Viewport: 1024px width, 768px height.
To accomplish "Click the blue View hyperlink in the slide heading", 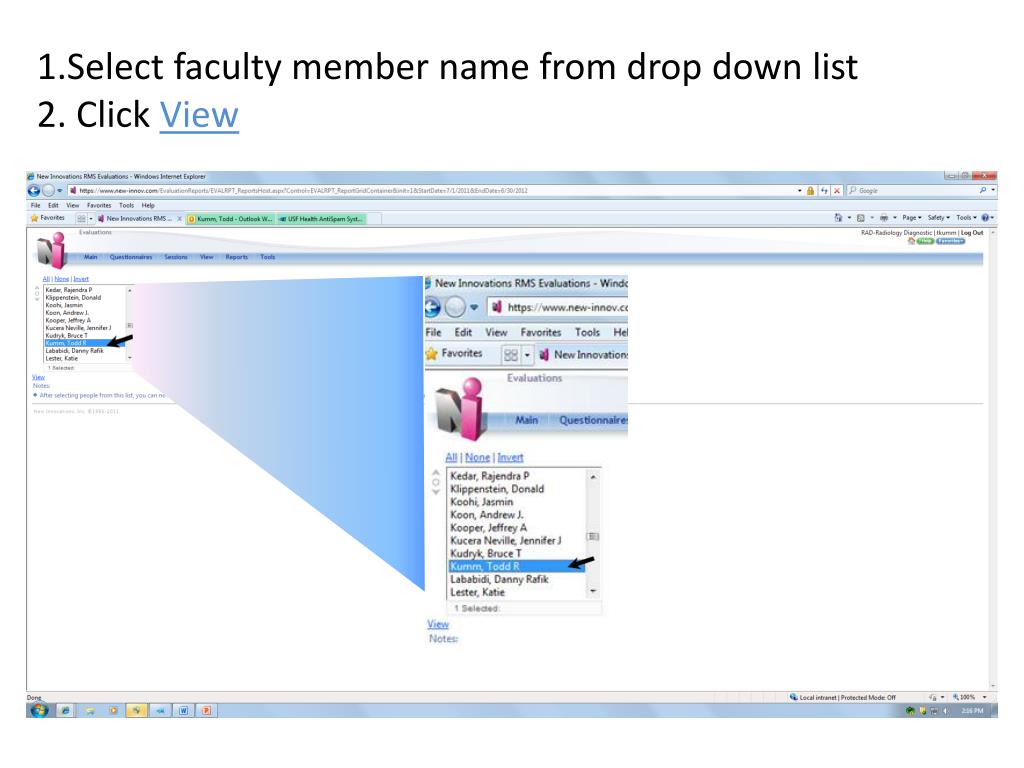I will pos(199,116).
